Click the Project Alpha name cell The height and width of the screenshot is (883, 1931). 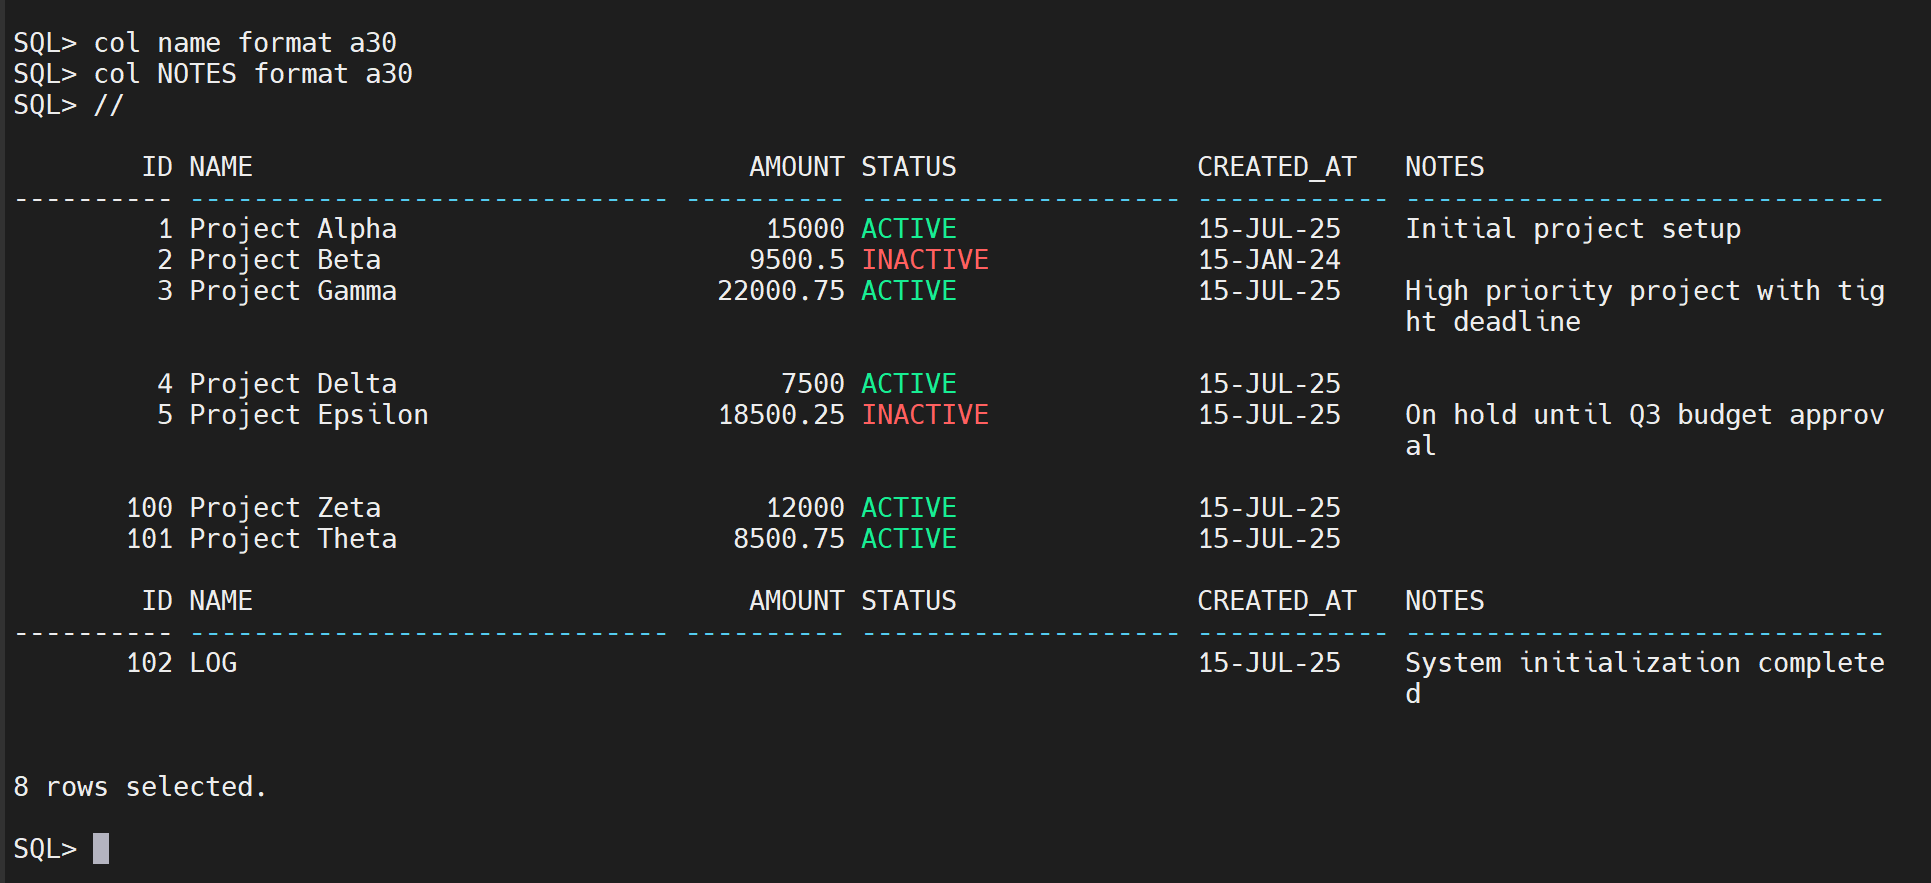pyautogui.click(x=293, y=229)
